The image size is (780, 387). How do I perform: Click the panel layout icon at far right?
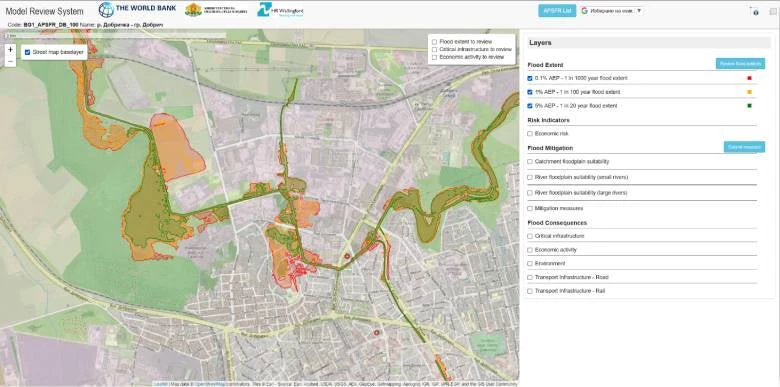point(773,11)
